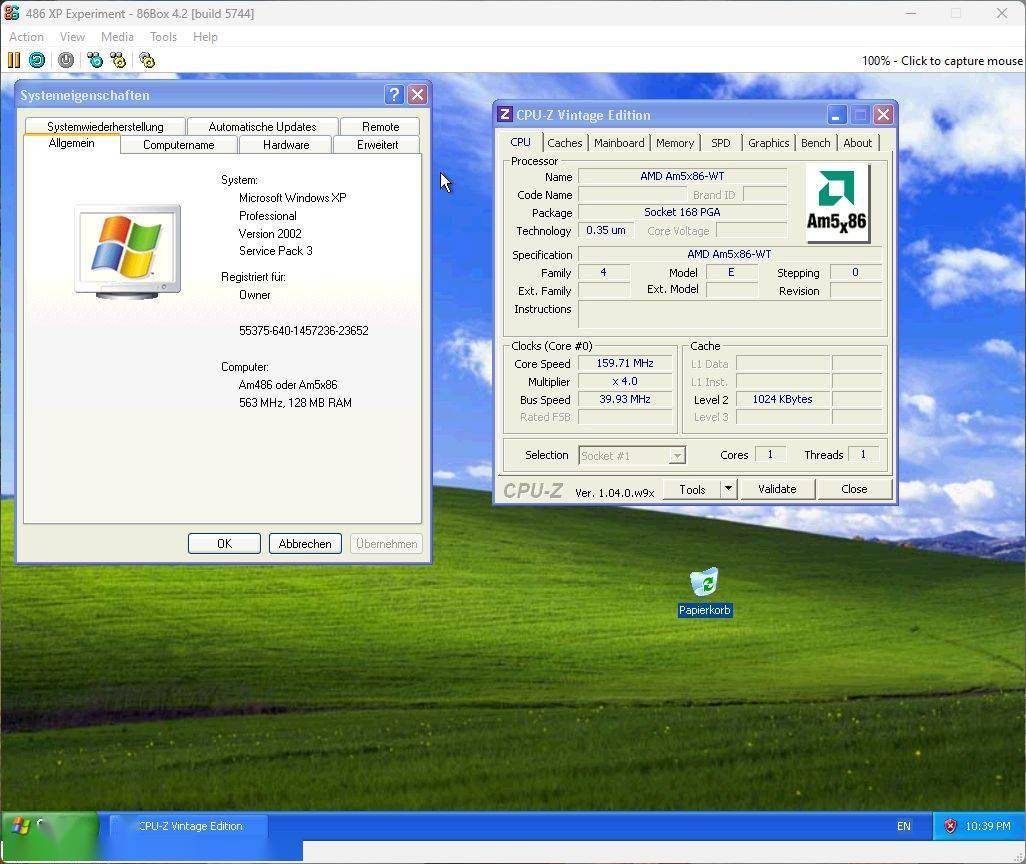1026x864 pixels.
Task: Click the security shield tray icon
Action: (950, 826)
